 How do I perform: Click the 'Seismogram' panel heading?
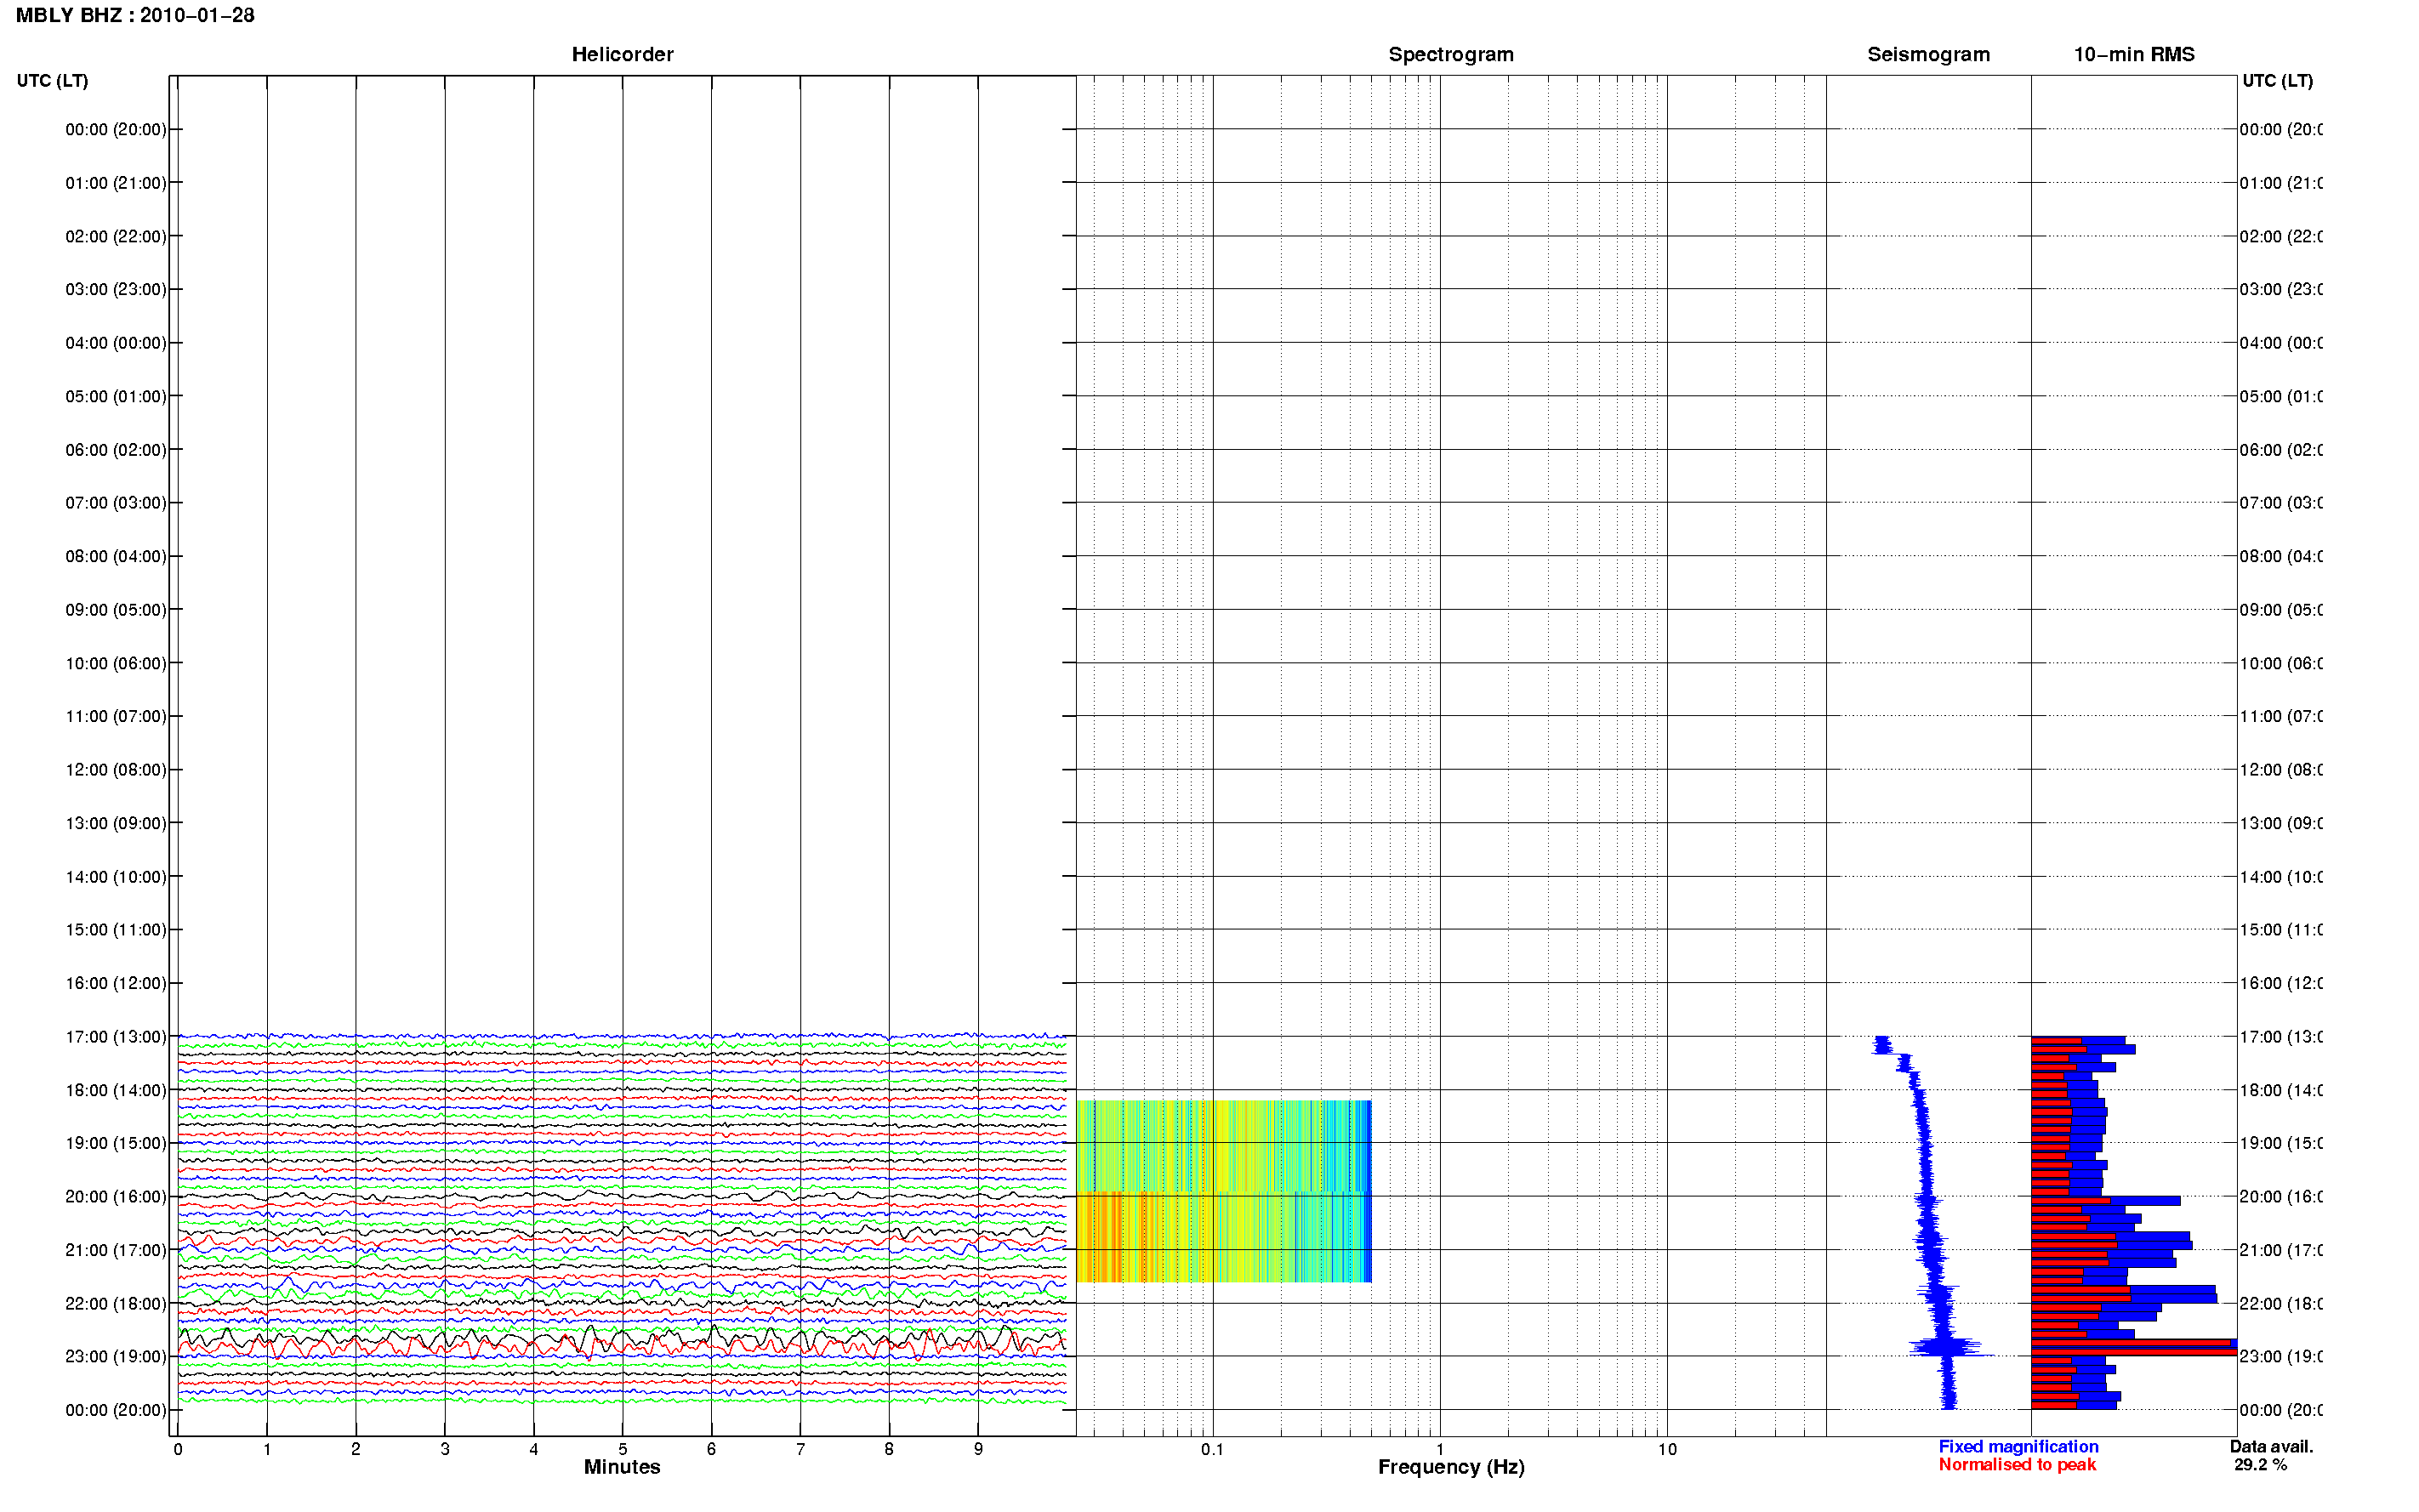click(1928, 54)
